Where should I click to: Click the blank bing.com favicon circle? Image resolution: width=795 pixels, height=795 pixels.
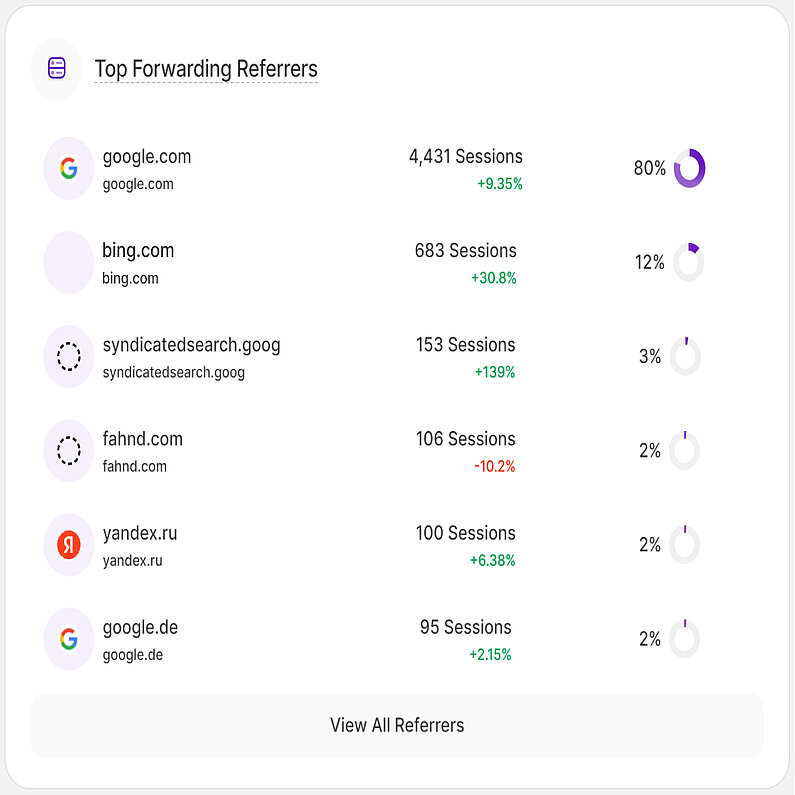[68, 262]
